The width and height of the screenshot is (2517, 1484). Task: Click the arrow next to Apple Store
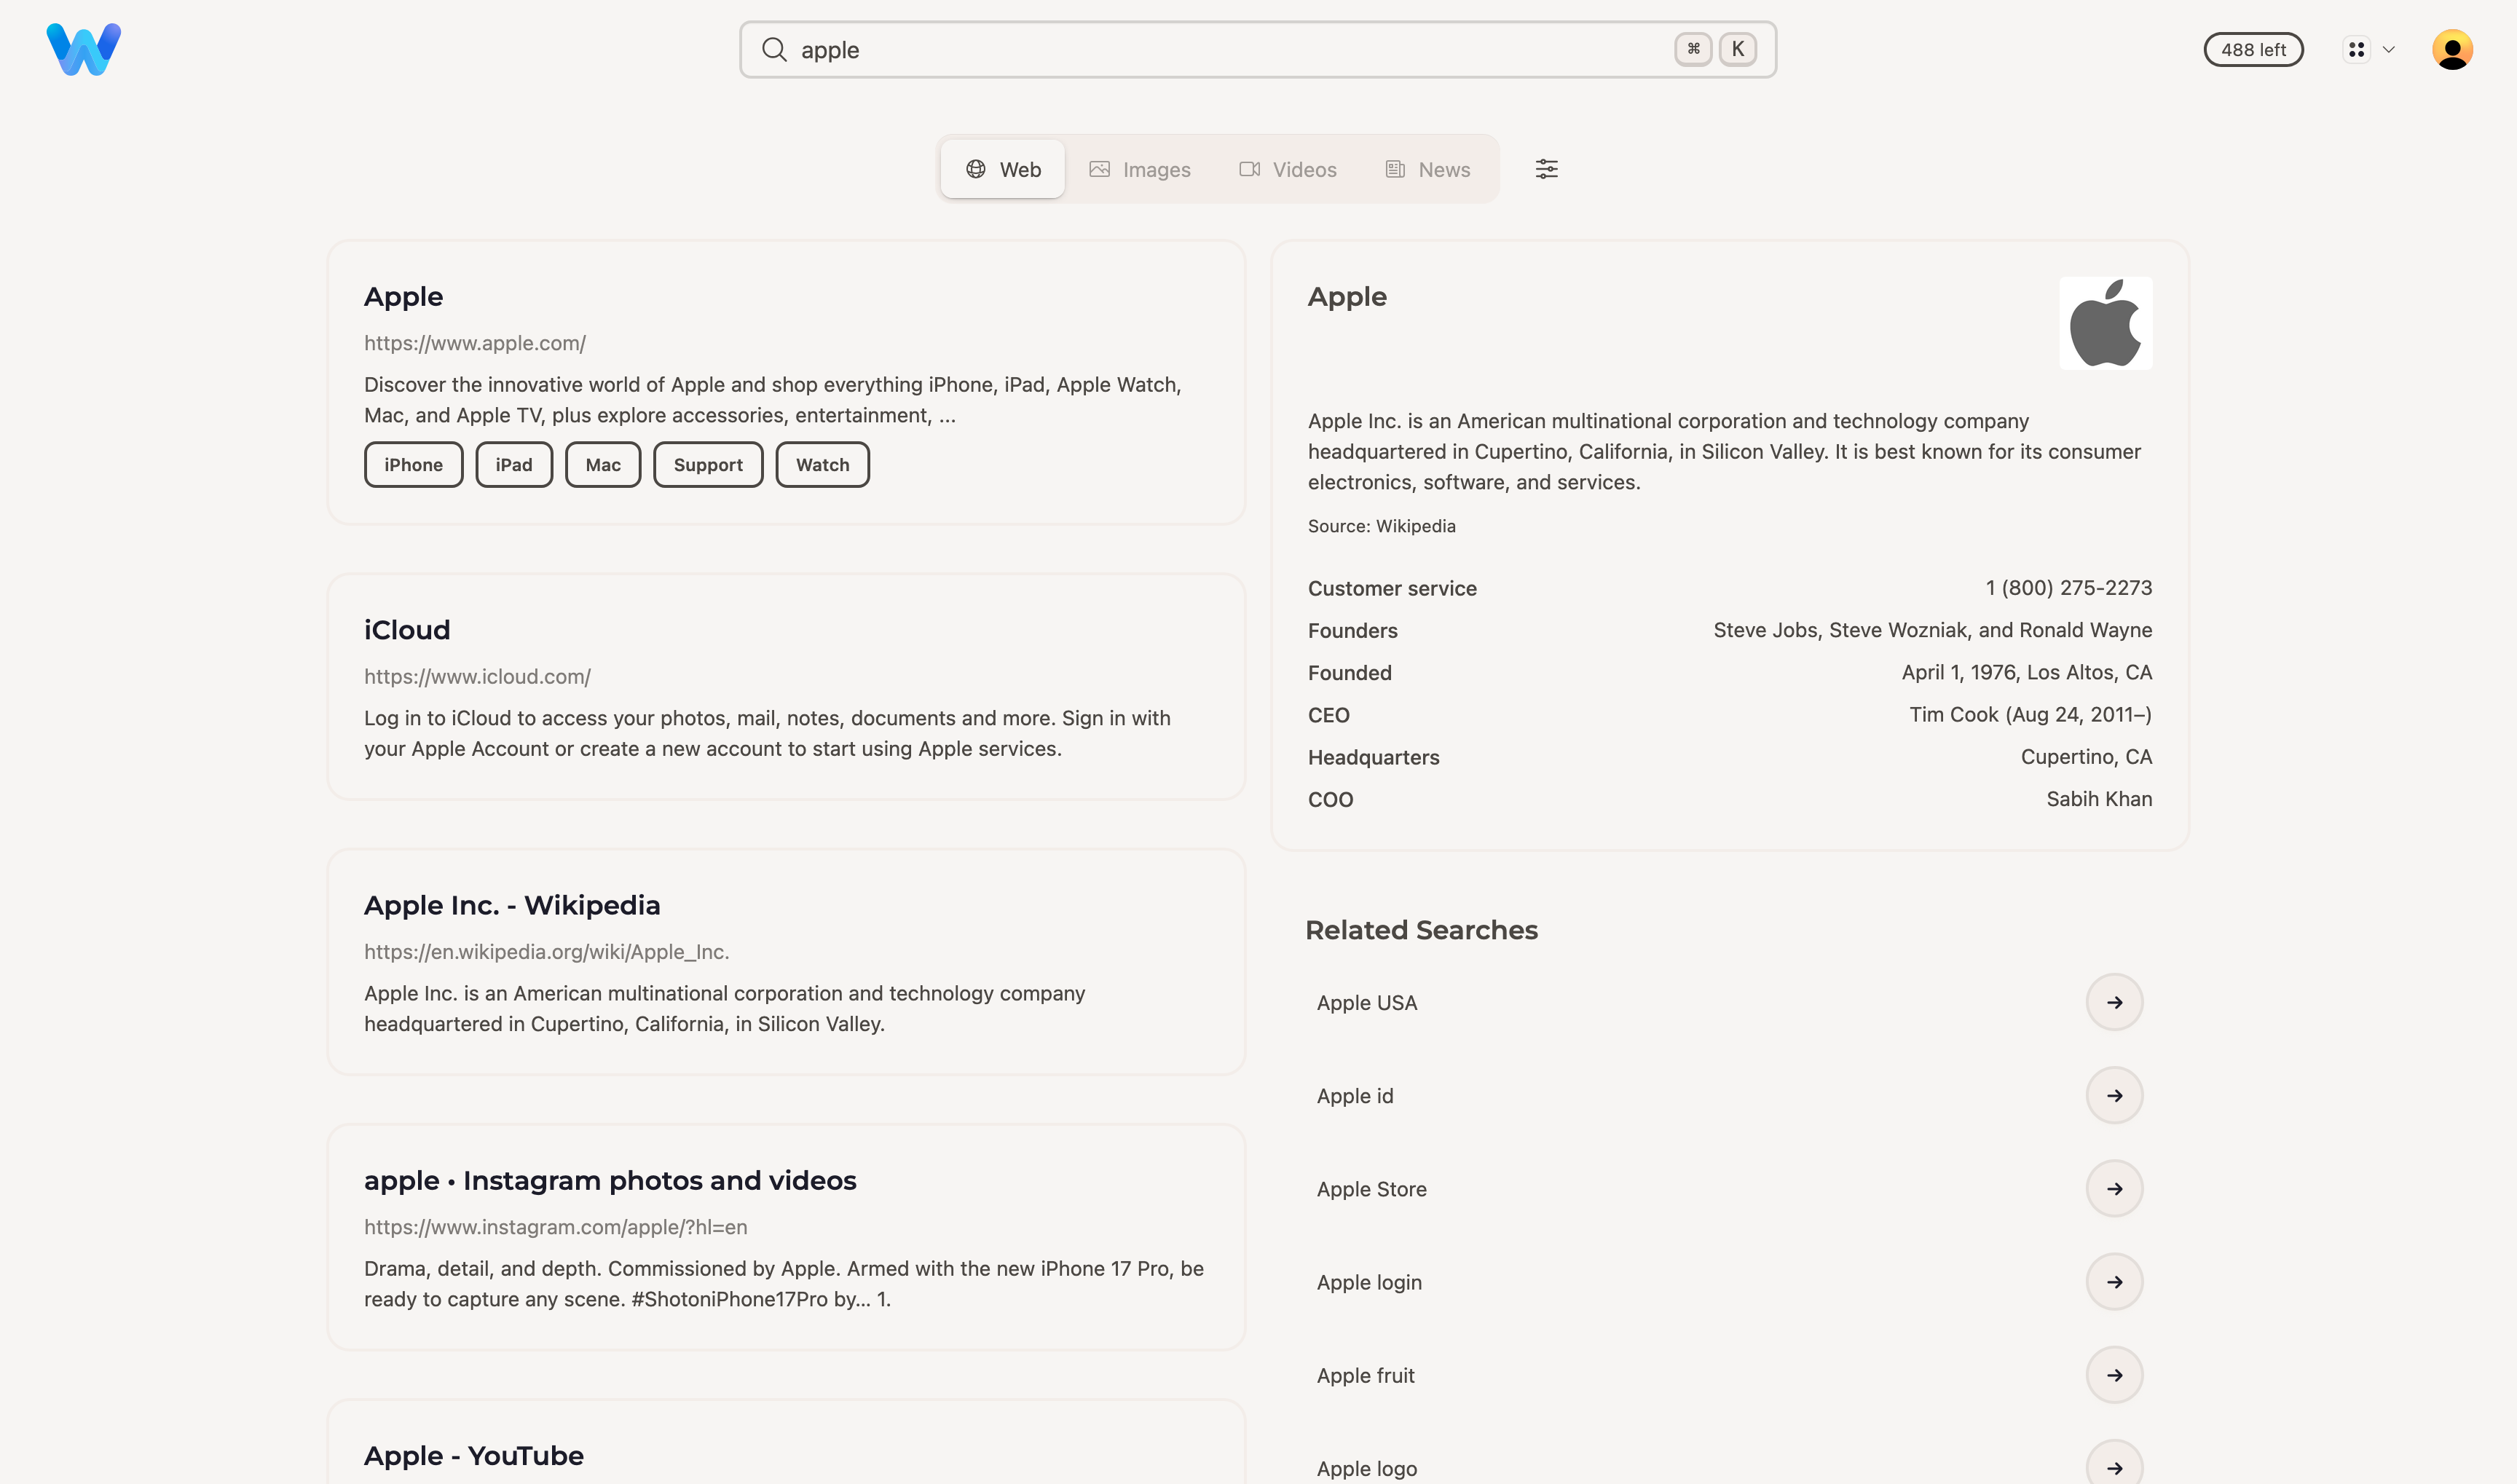tap(2114, 1189)
